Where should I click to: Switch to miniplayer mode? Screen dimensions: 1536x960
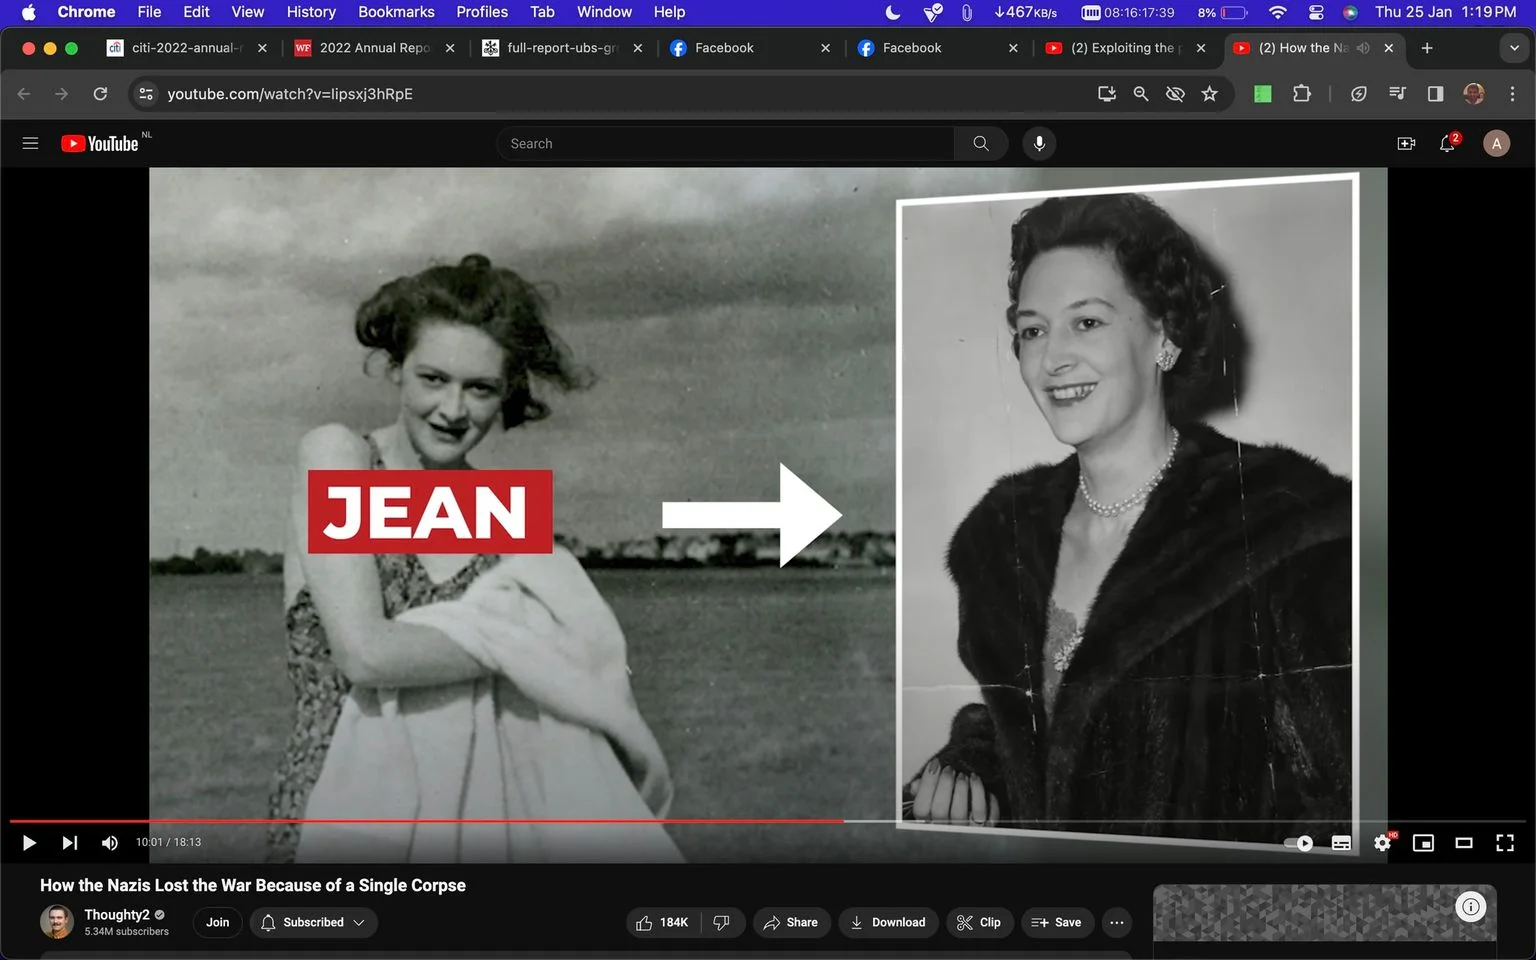[1423, 843]
